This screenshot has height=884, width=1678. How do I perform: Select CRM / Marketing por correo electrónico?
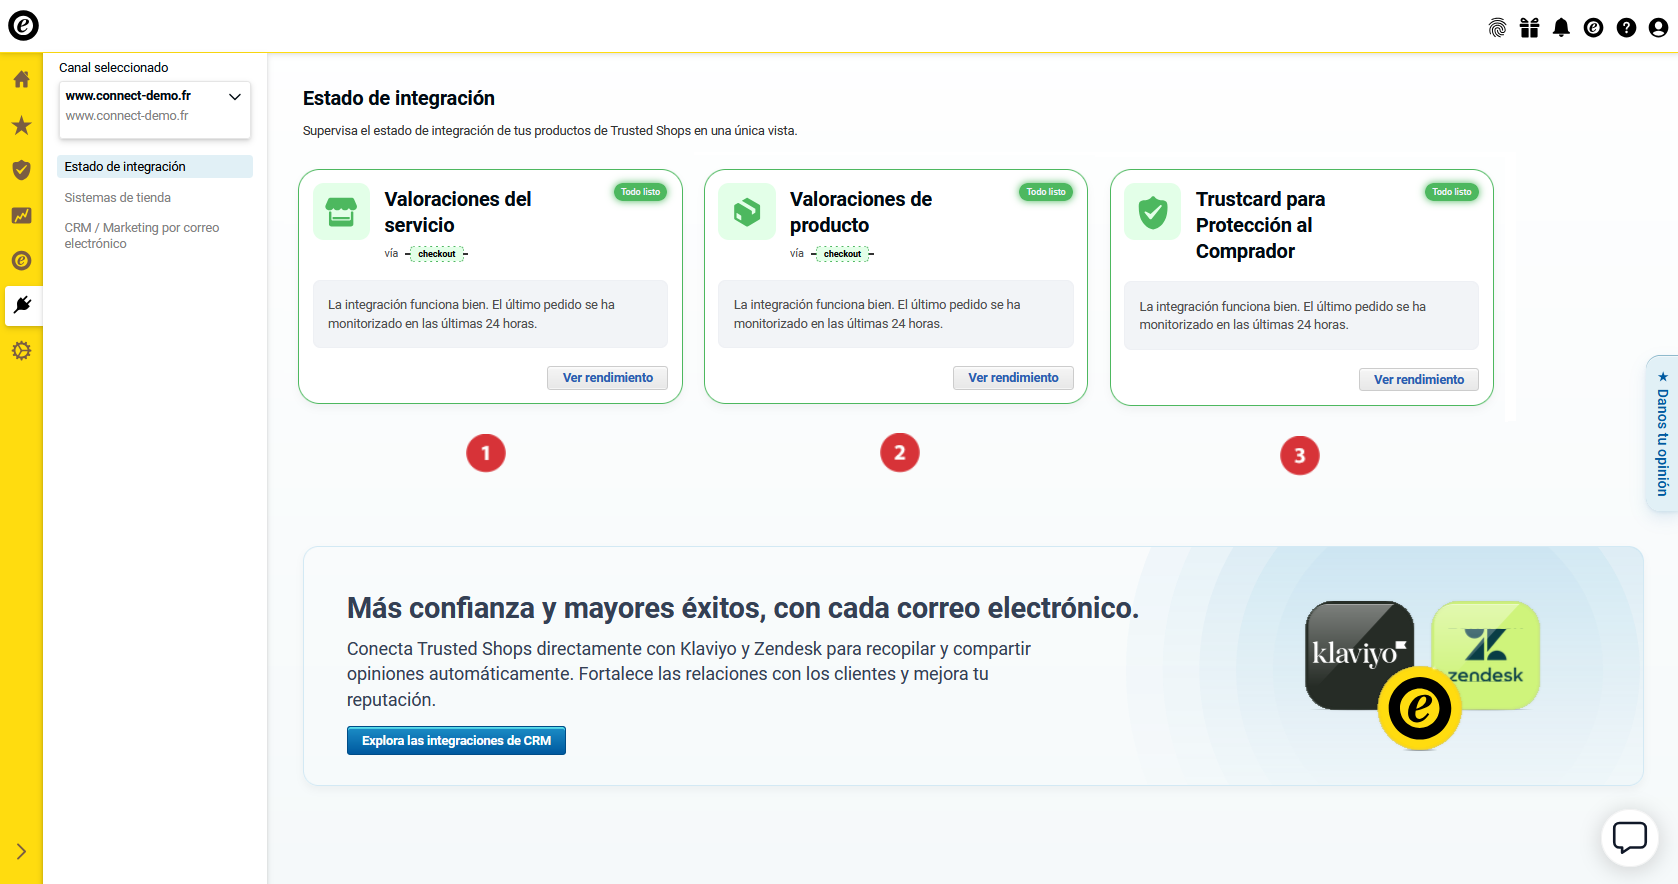pyautogui.click(x=142, y=236)
